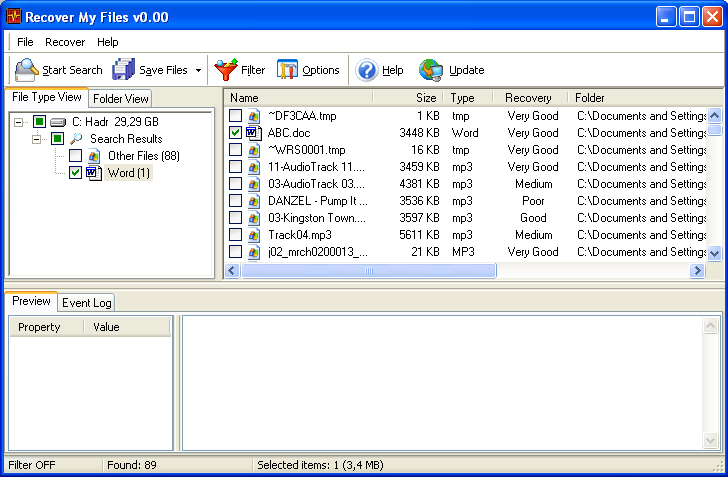Click the file list scroll right arrow
Image resolution: width=728 pixels, height=477 pixels.
(x=697, y=270)
